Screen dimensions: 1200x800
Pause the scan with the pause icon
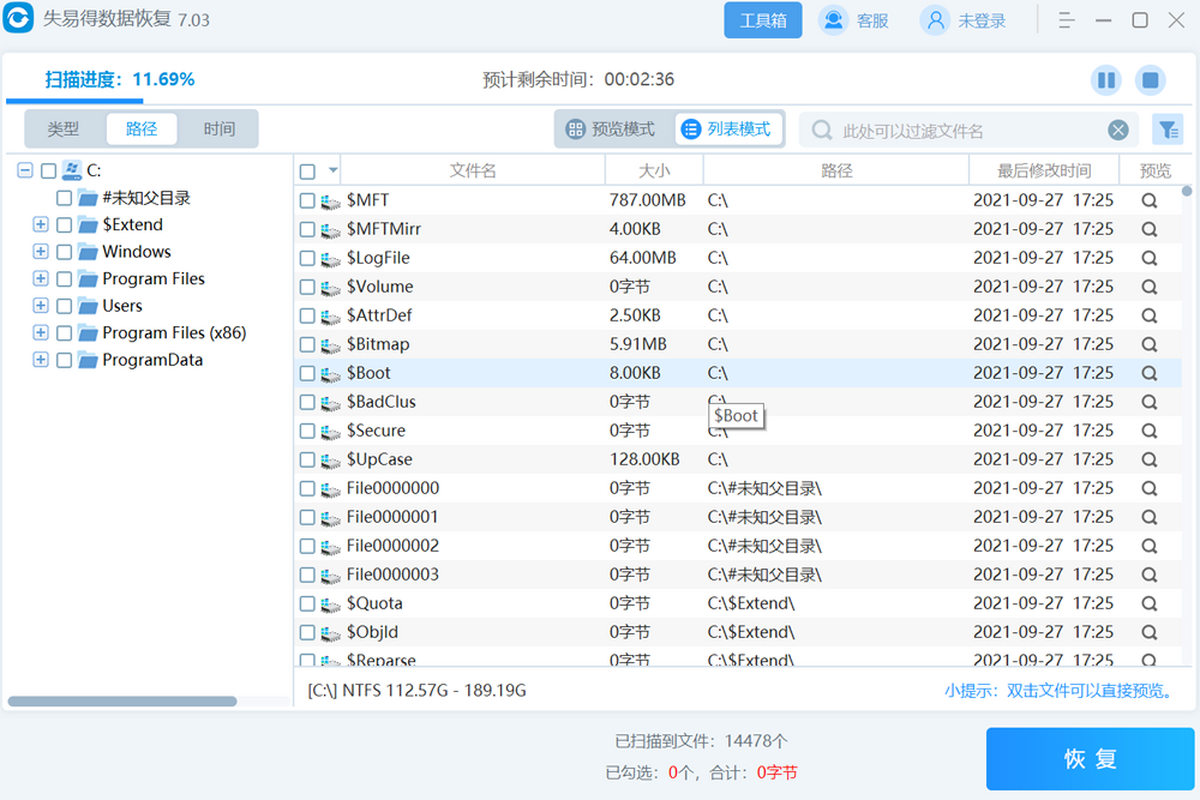1106,80
